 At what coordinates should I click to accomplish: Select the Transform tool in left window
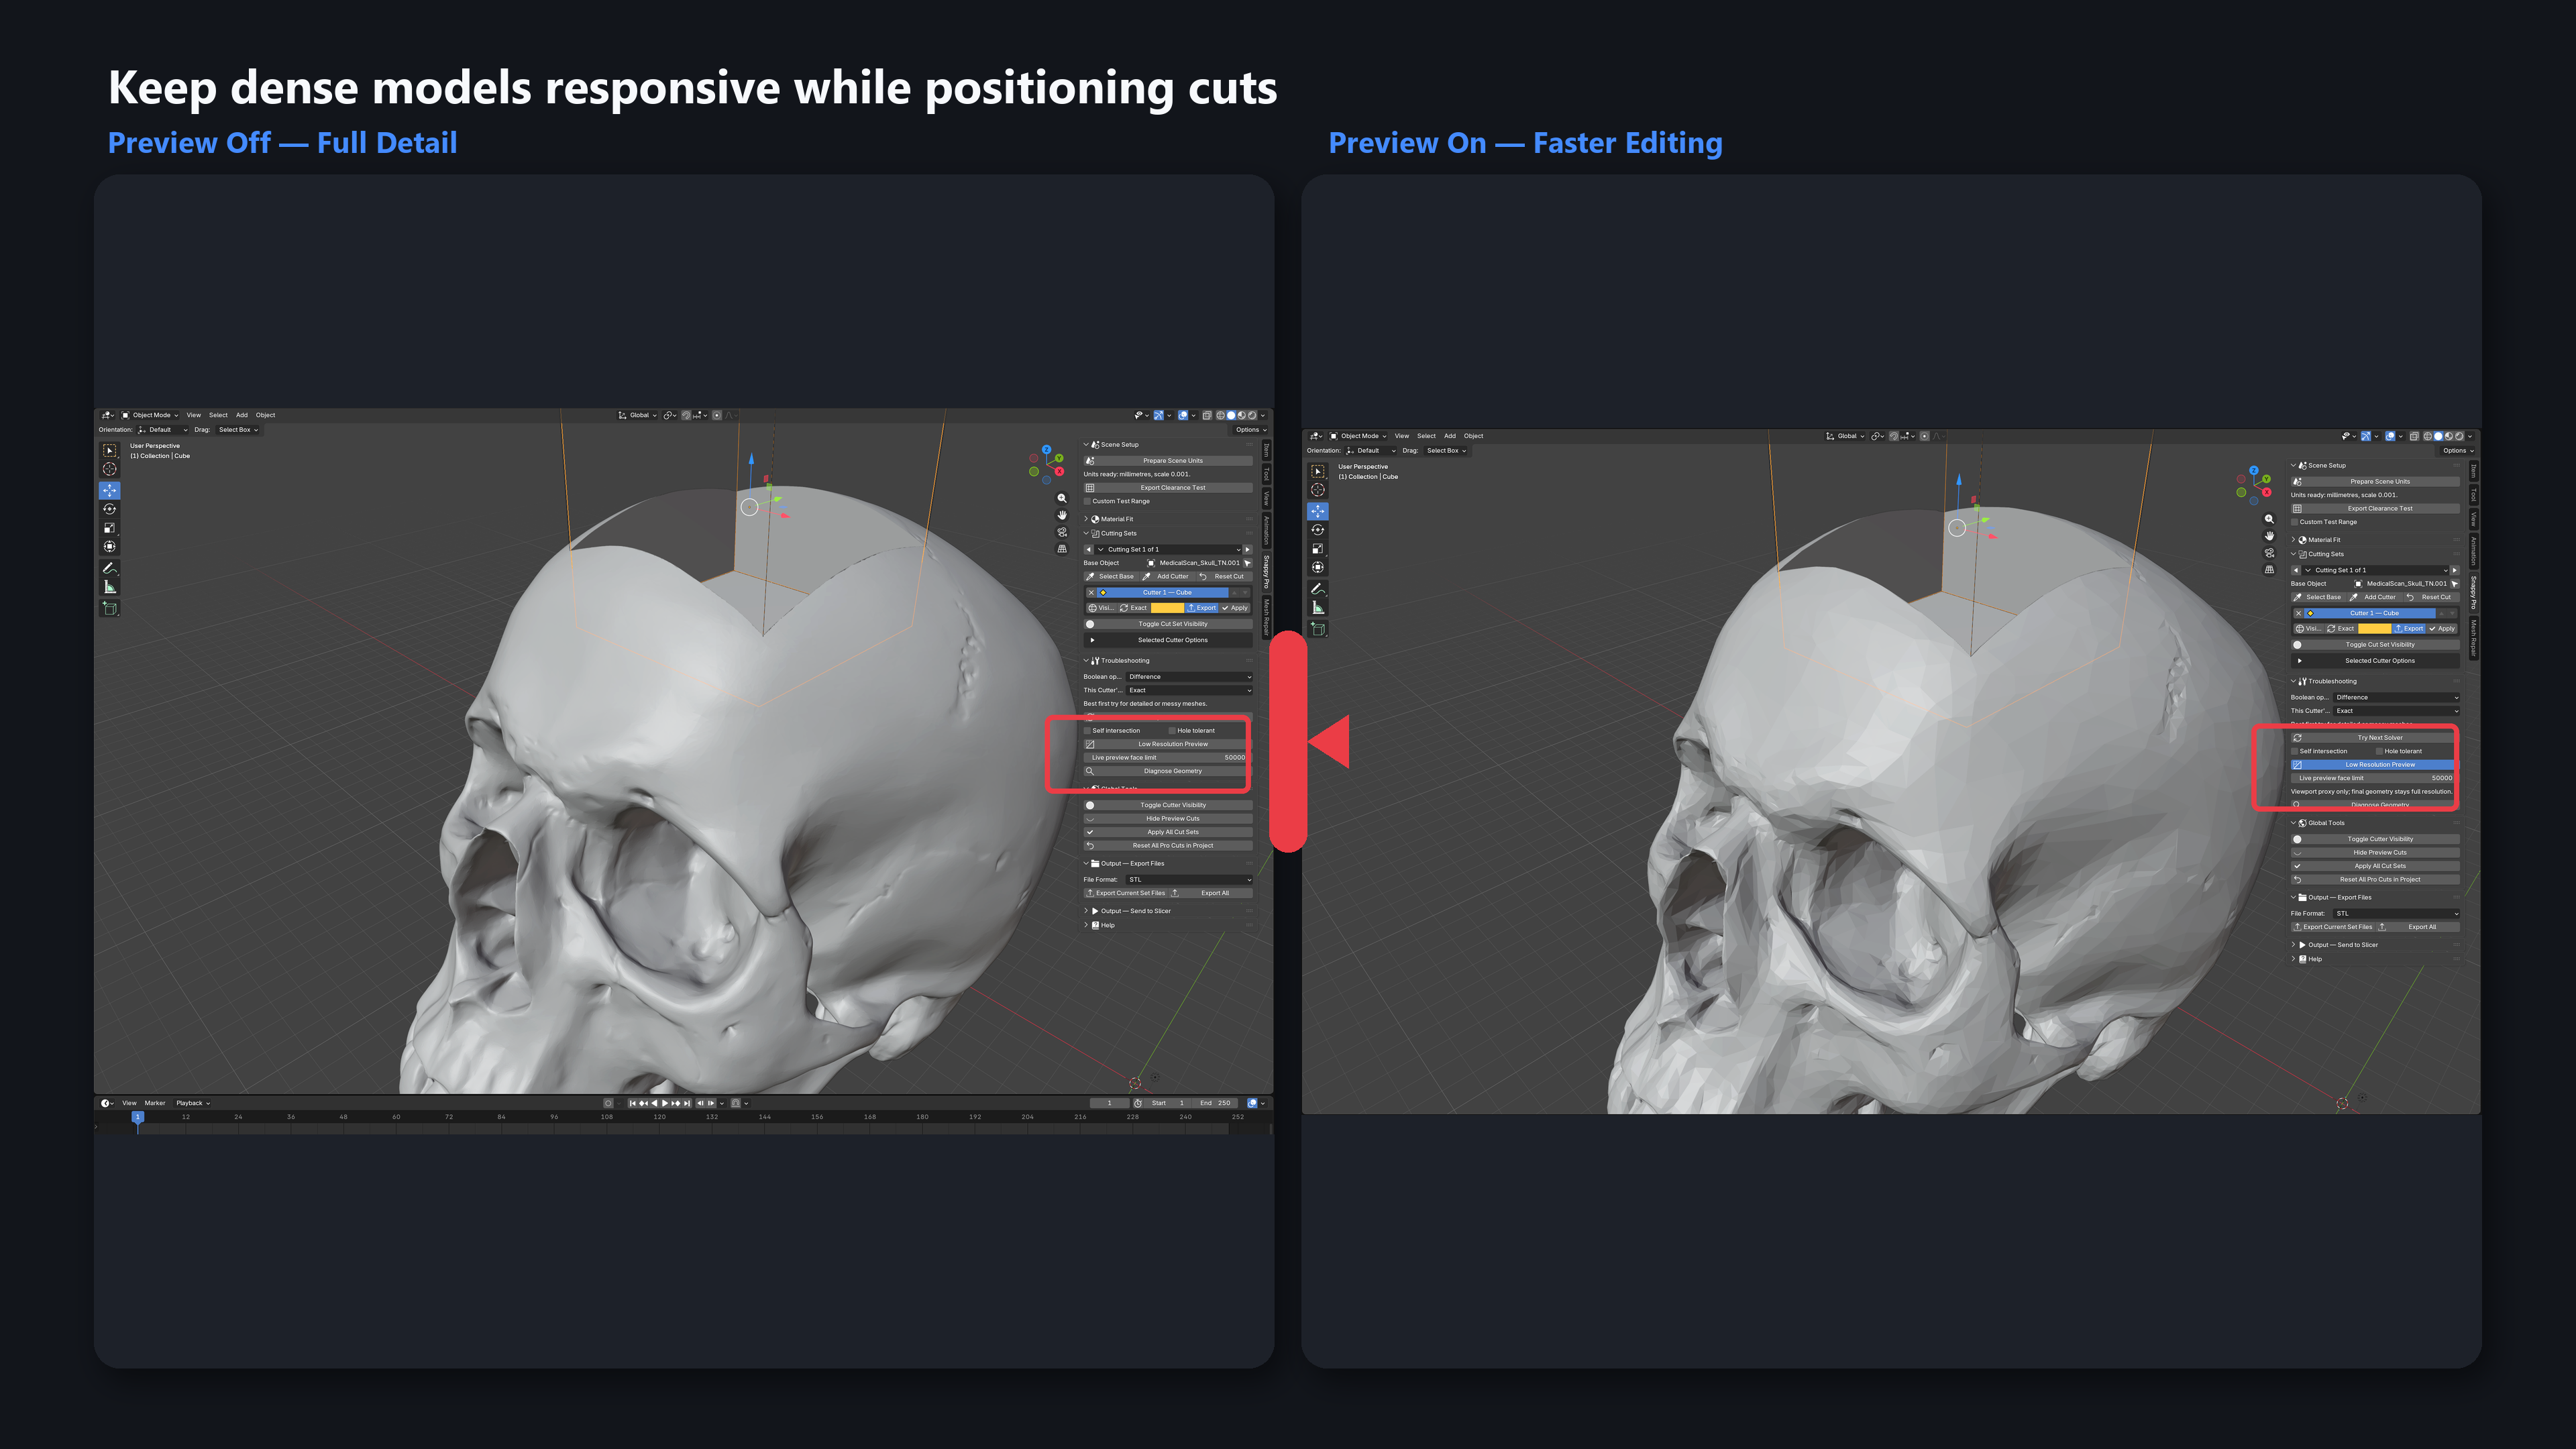(x=110, y=547)
